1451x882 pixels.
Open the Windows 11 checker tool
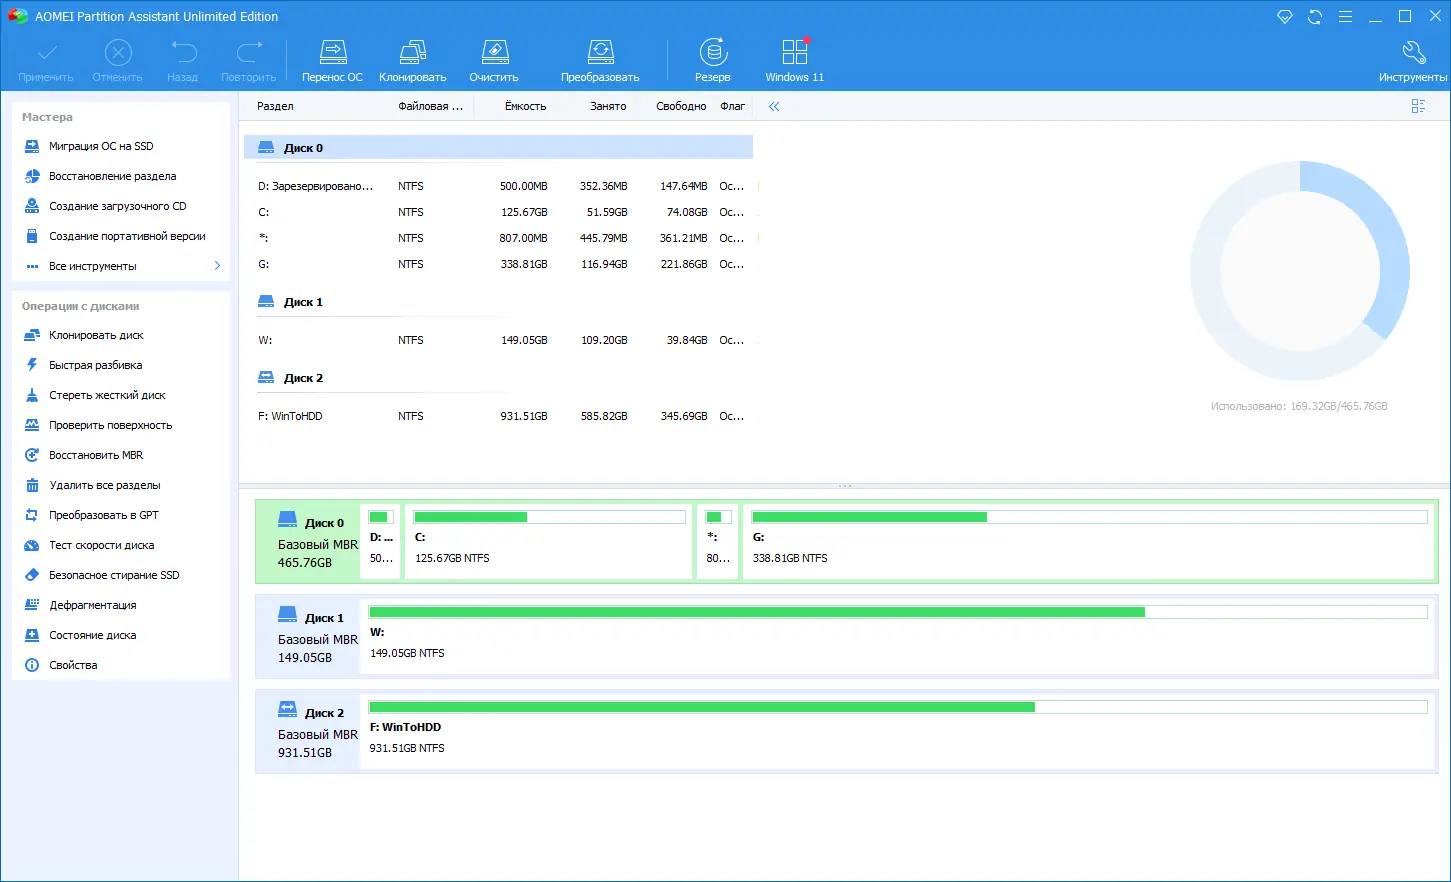[x=795, y=62]
